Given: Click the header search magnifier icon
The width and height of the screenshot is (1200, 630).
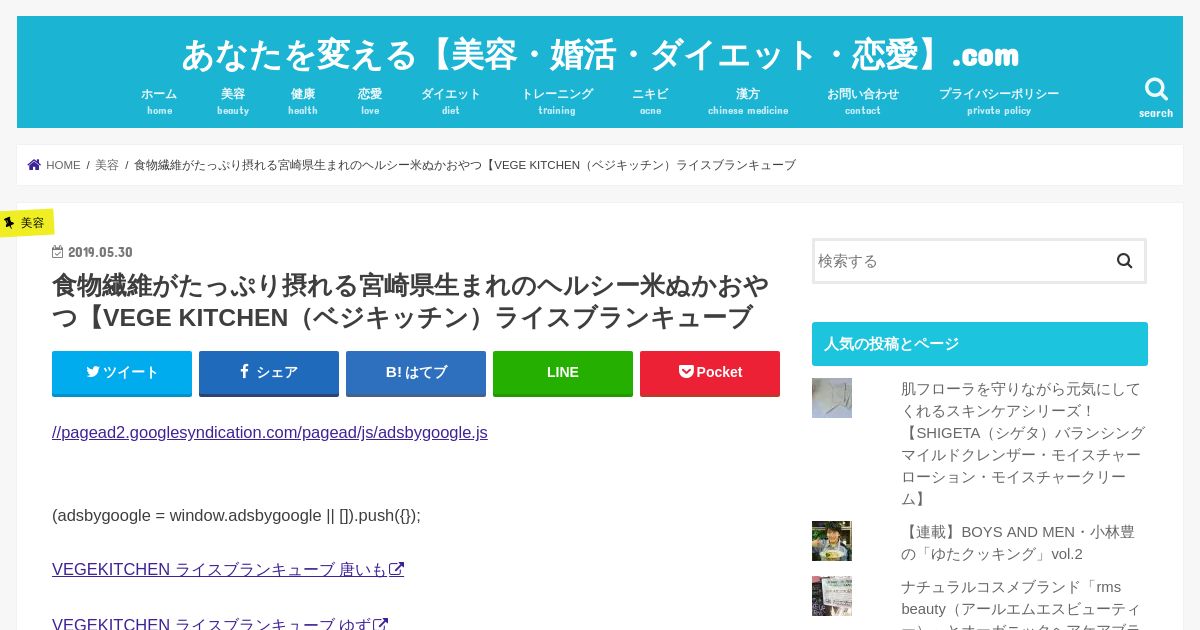Looking at the screenshot, I should [x=1156, y=89].
